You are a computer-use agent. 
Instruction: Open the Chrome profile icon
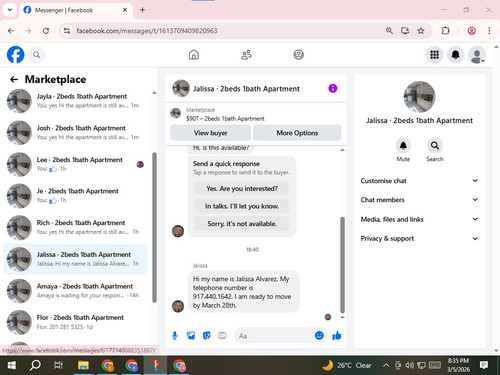471,31
